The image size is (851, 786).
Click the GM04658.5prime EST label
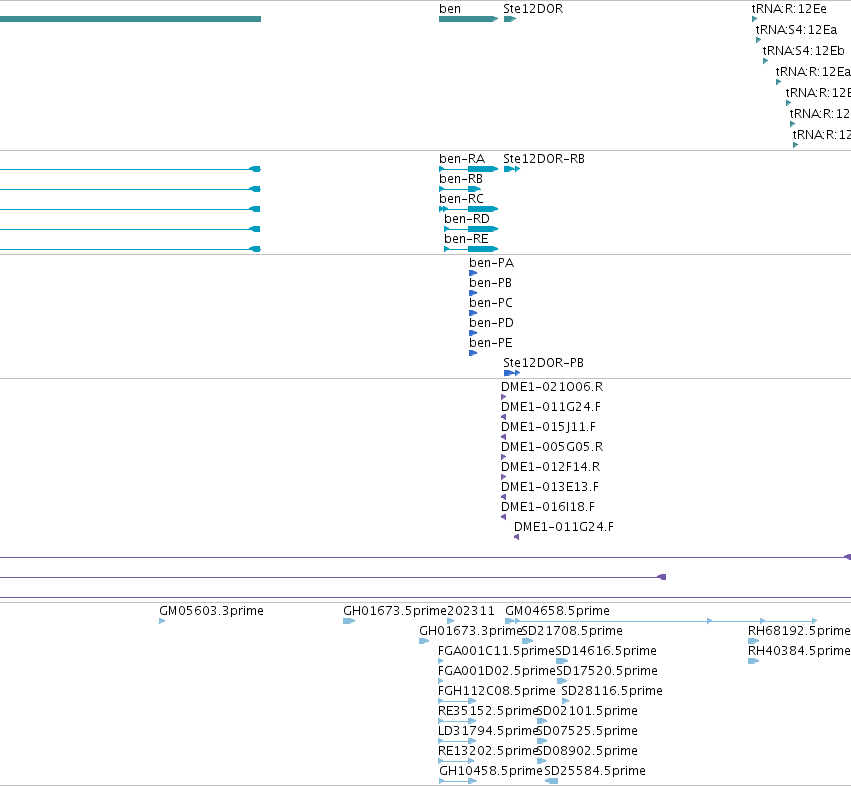coord(557,611)
